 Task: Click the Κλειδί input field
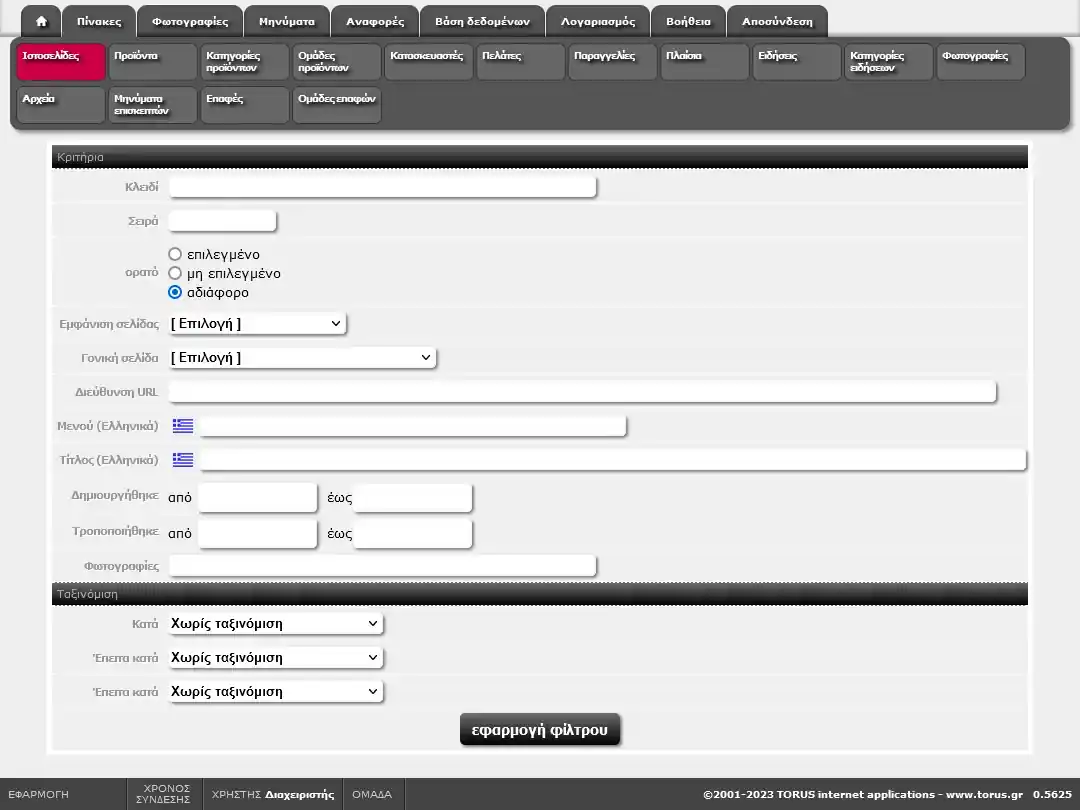(x=382, y=187)
